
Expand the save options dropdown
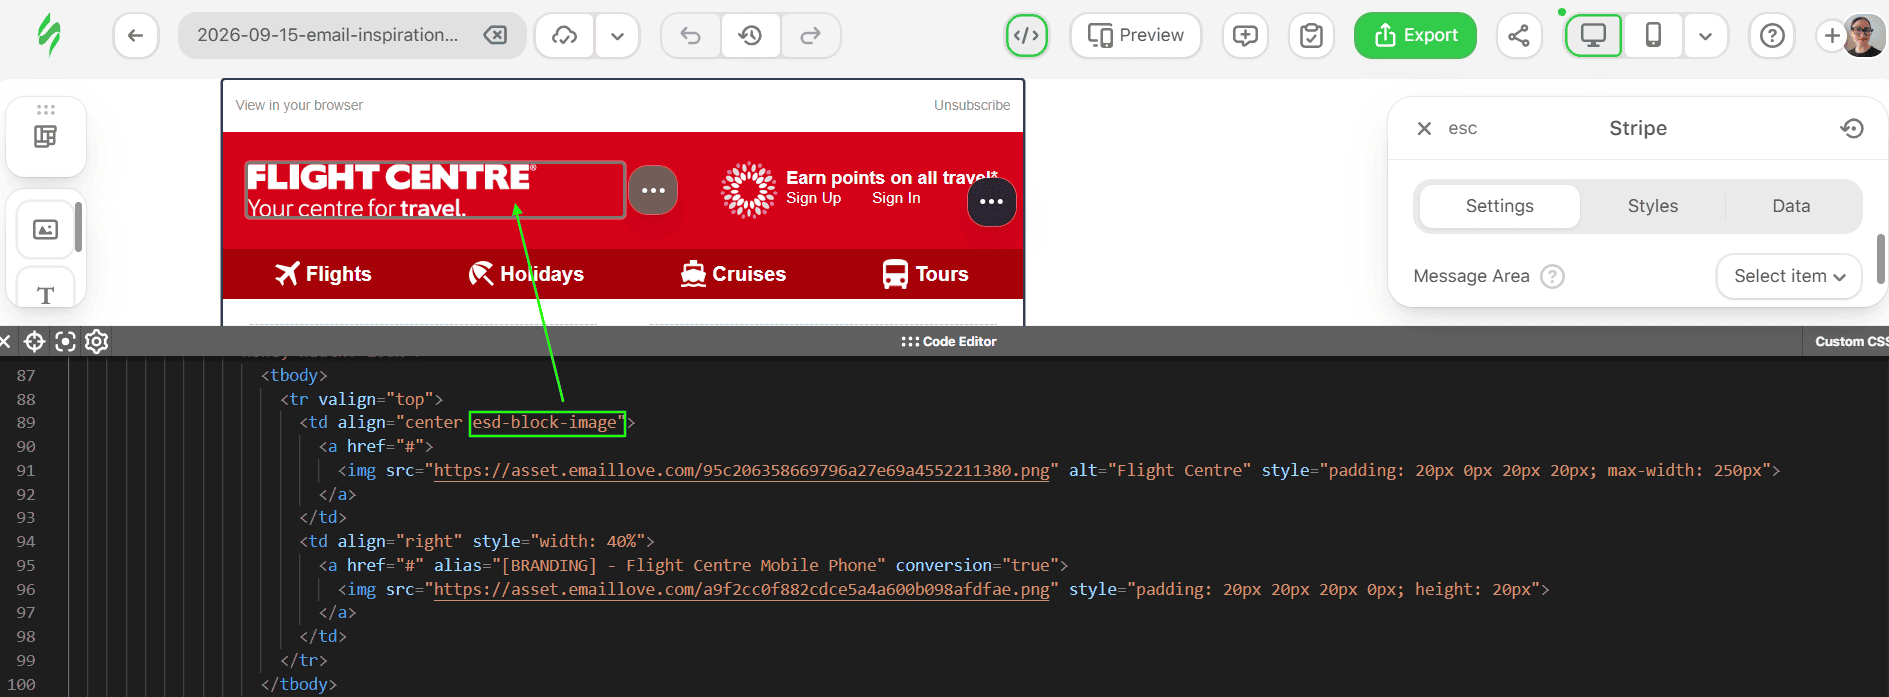(x=617, y=36)
